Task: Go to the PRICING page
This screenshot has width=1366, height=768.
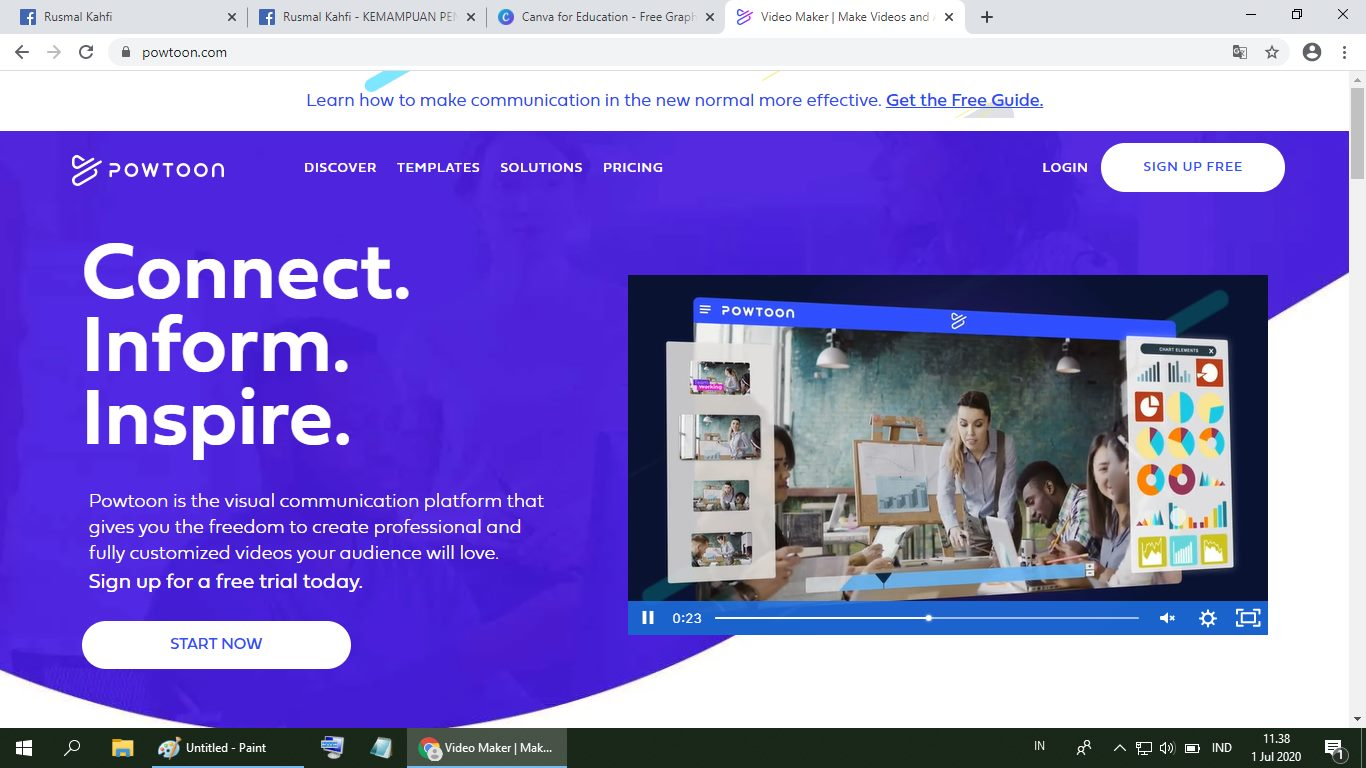Action: [633, 168]
